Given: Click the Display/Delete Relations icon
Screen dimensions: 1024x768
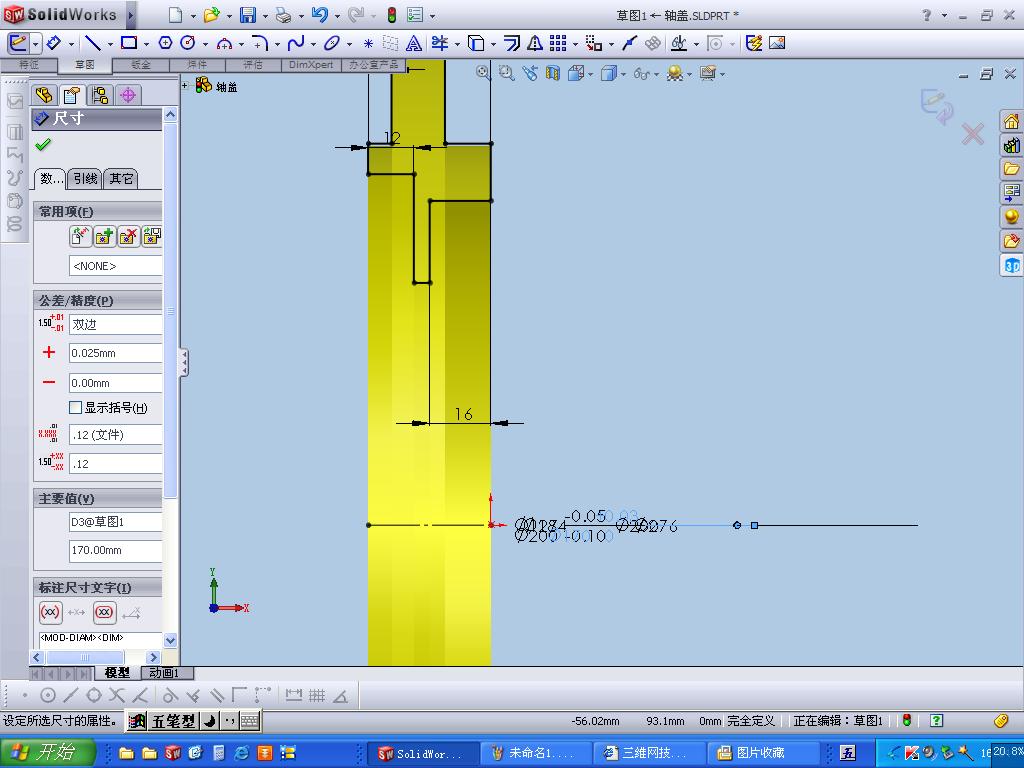Looking at the screenshot, I should 679,44.
